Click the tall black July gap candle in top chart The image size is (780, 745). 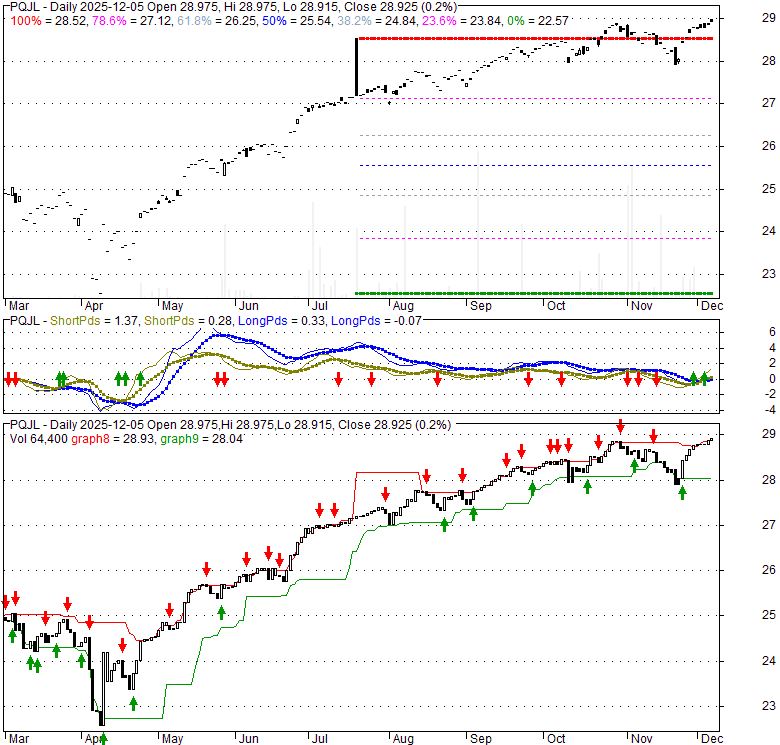click(x=356, y=67)
